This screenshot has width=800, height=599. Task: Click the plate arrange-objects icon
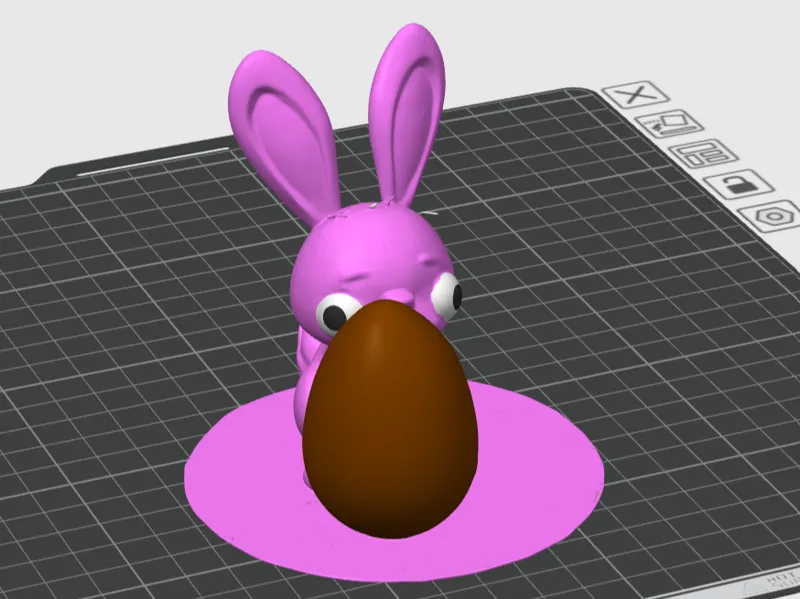tap(704, 153)
